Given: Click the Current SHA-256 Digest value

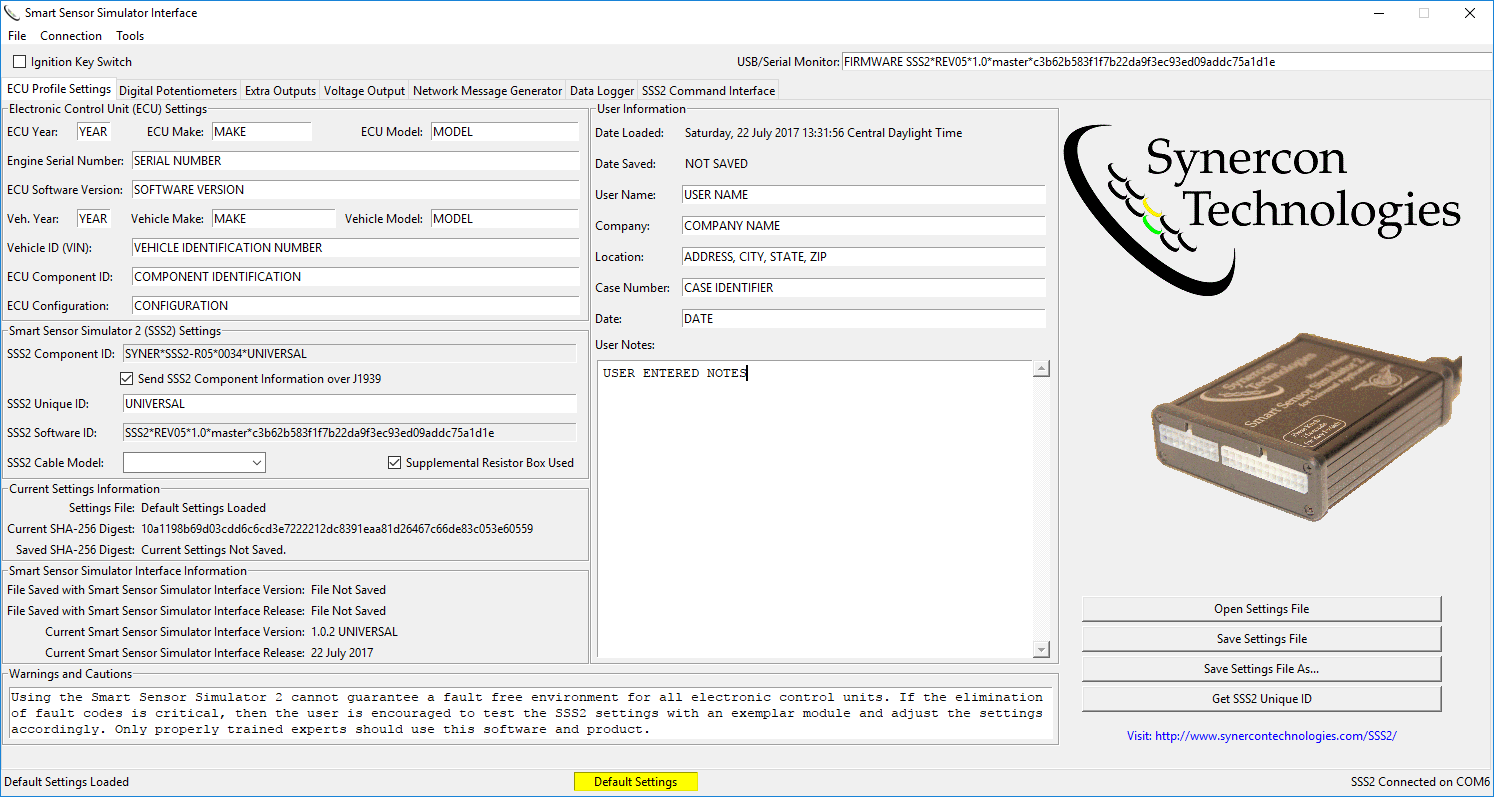Looking at the screenshot, I should pyautogui.click(x=337, y=529).
